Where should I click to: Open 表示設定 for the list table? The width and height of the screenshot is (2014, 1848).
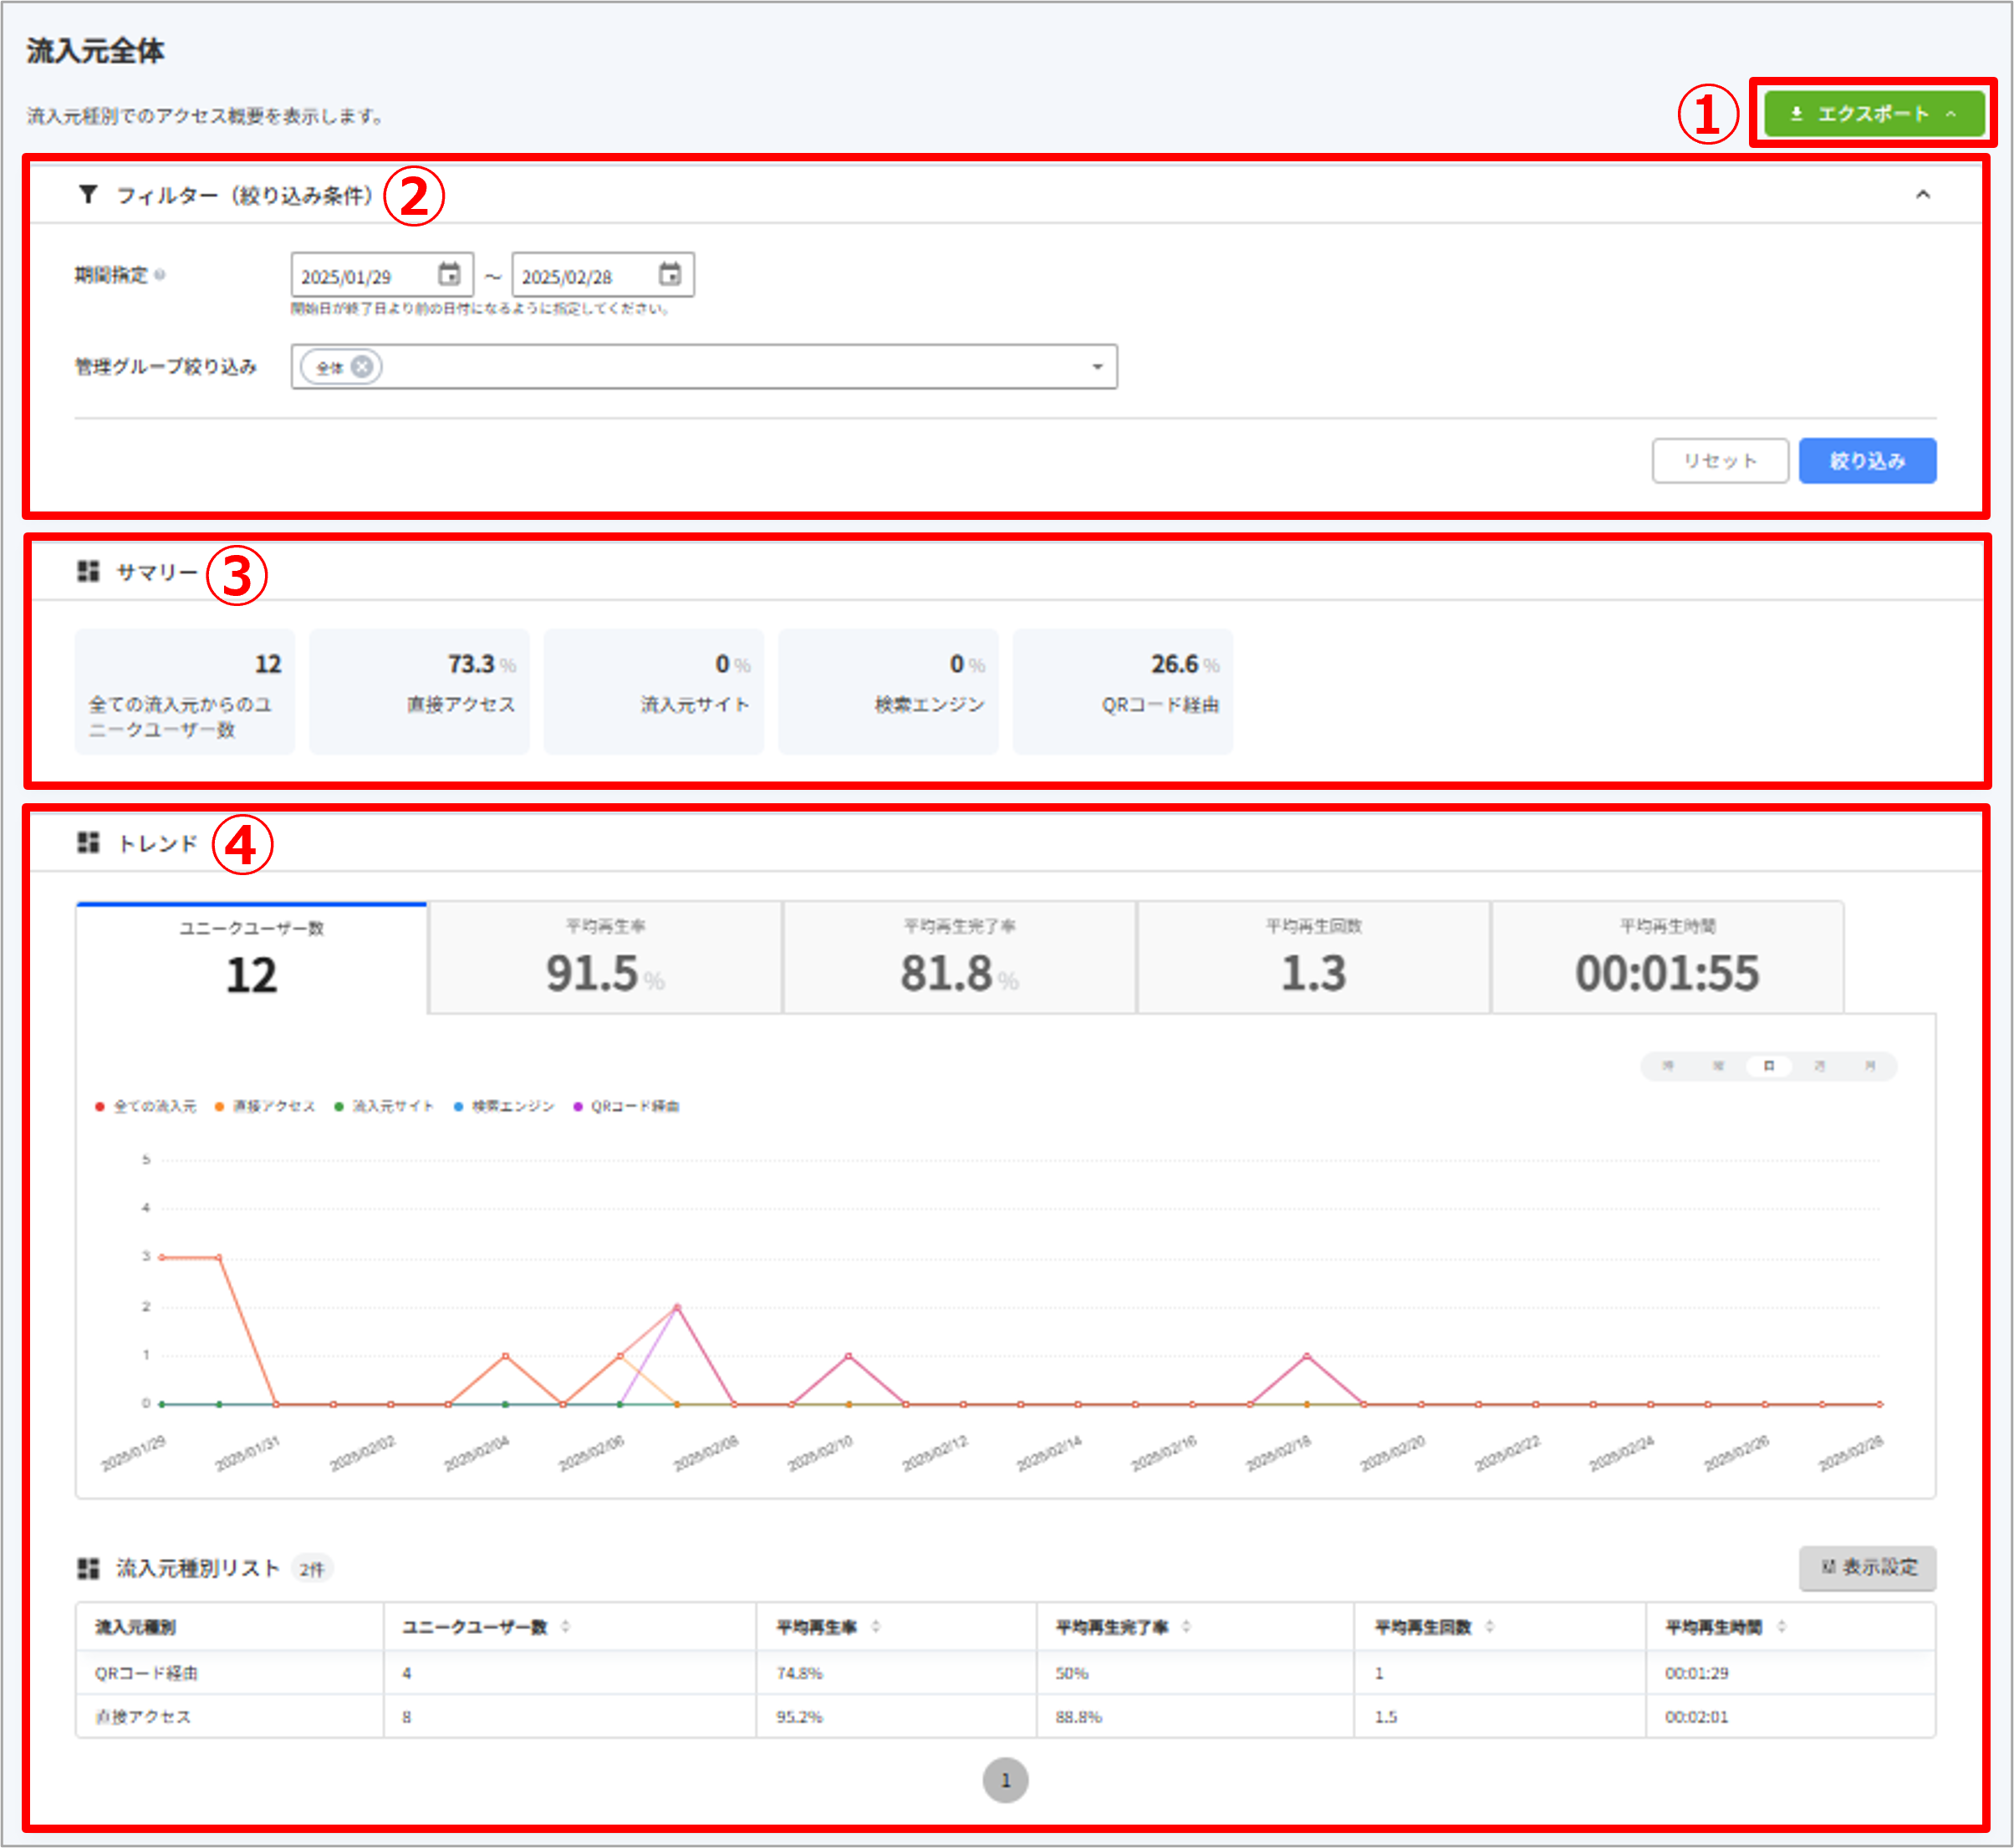coord(1866,1567)
